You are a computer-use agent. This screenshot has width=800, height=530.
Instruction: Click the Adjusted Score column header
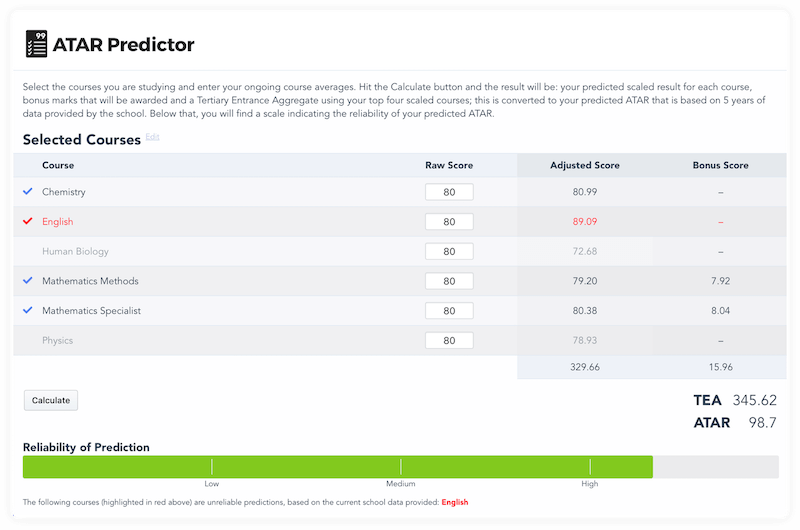tap(585, 165)
